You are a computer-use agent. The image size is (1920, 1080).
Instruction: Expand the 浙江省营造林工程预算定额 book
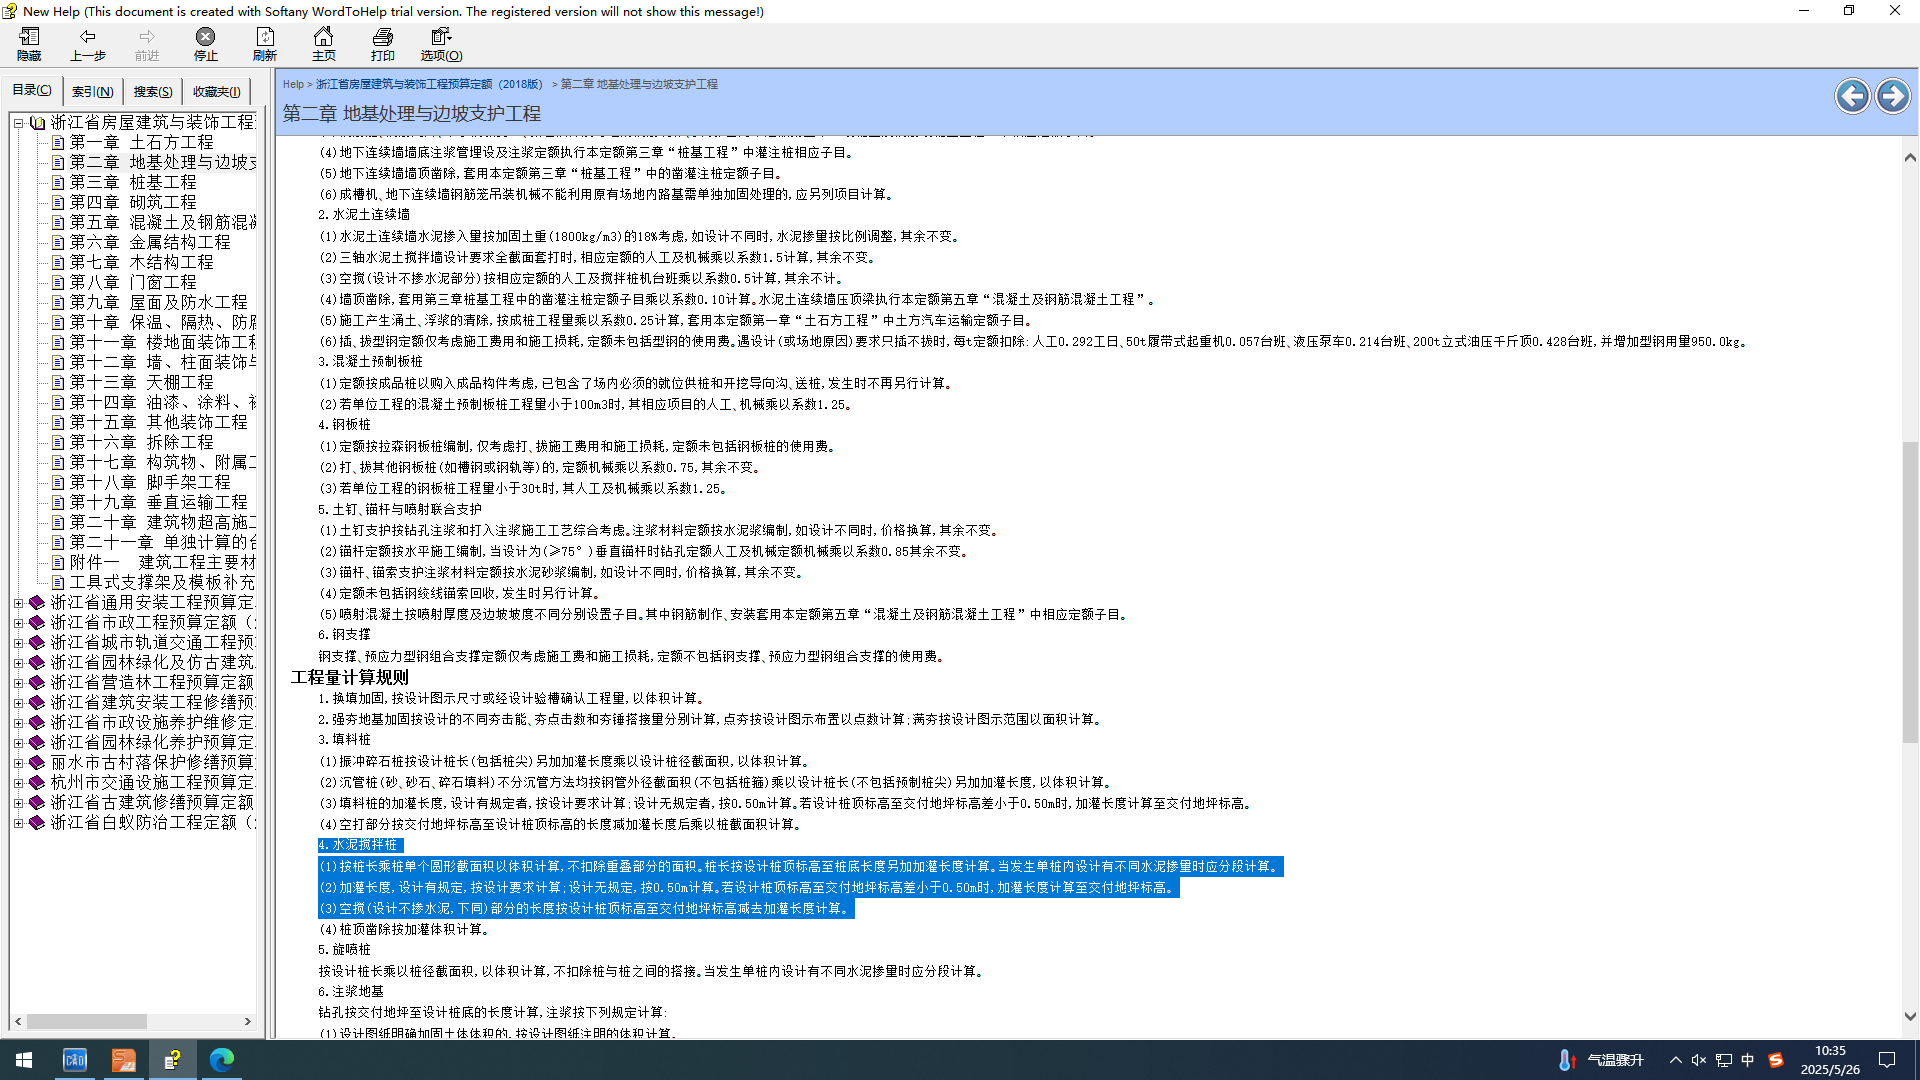click(18, 683)
